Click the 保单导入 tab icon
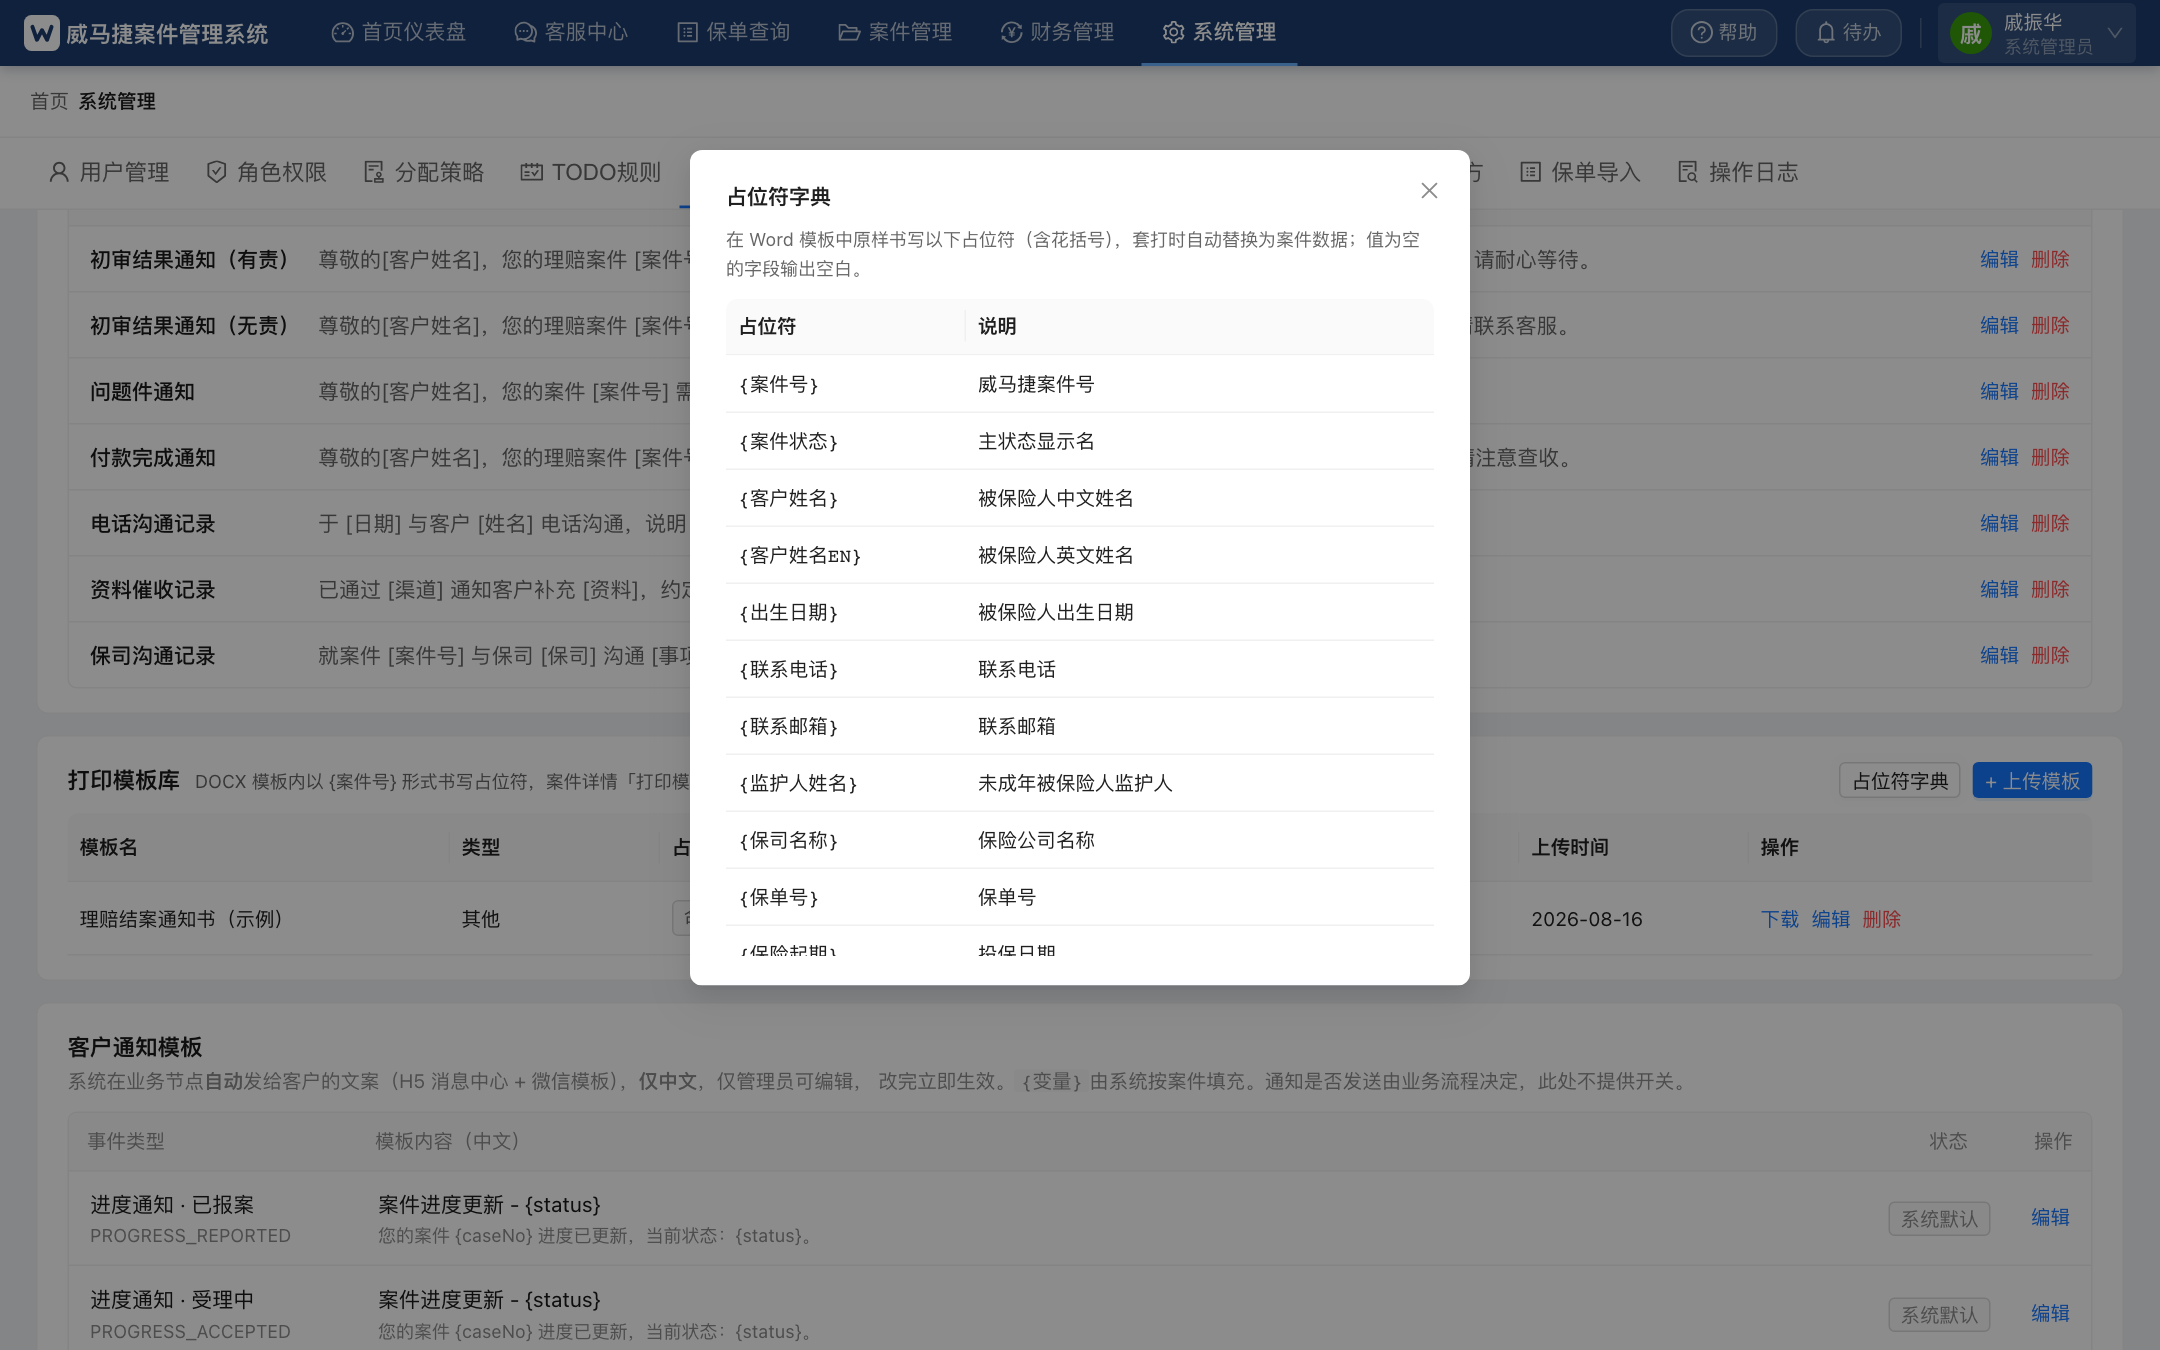This screenshot has height=1350, width=2160. pos(1530,172)
